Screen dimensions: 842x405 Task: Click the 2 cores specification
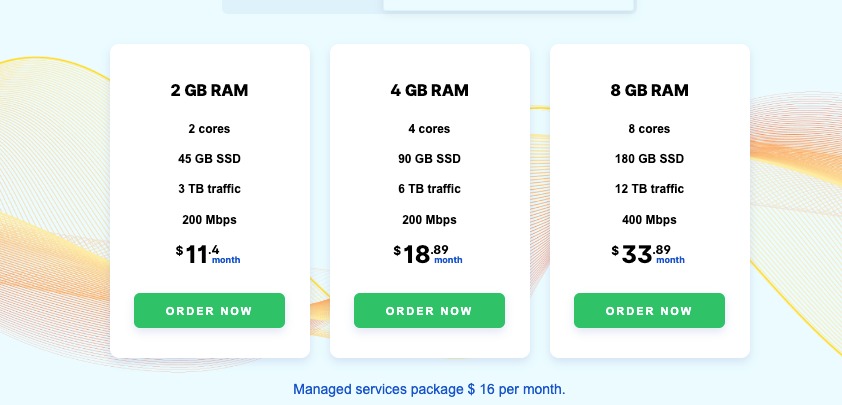209,129
